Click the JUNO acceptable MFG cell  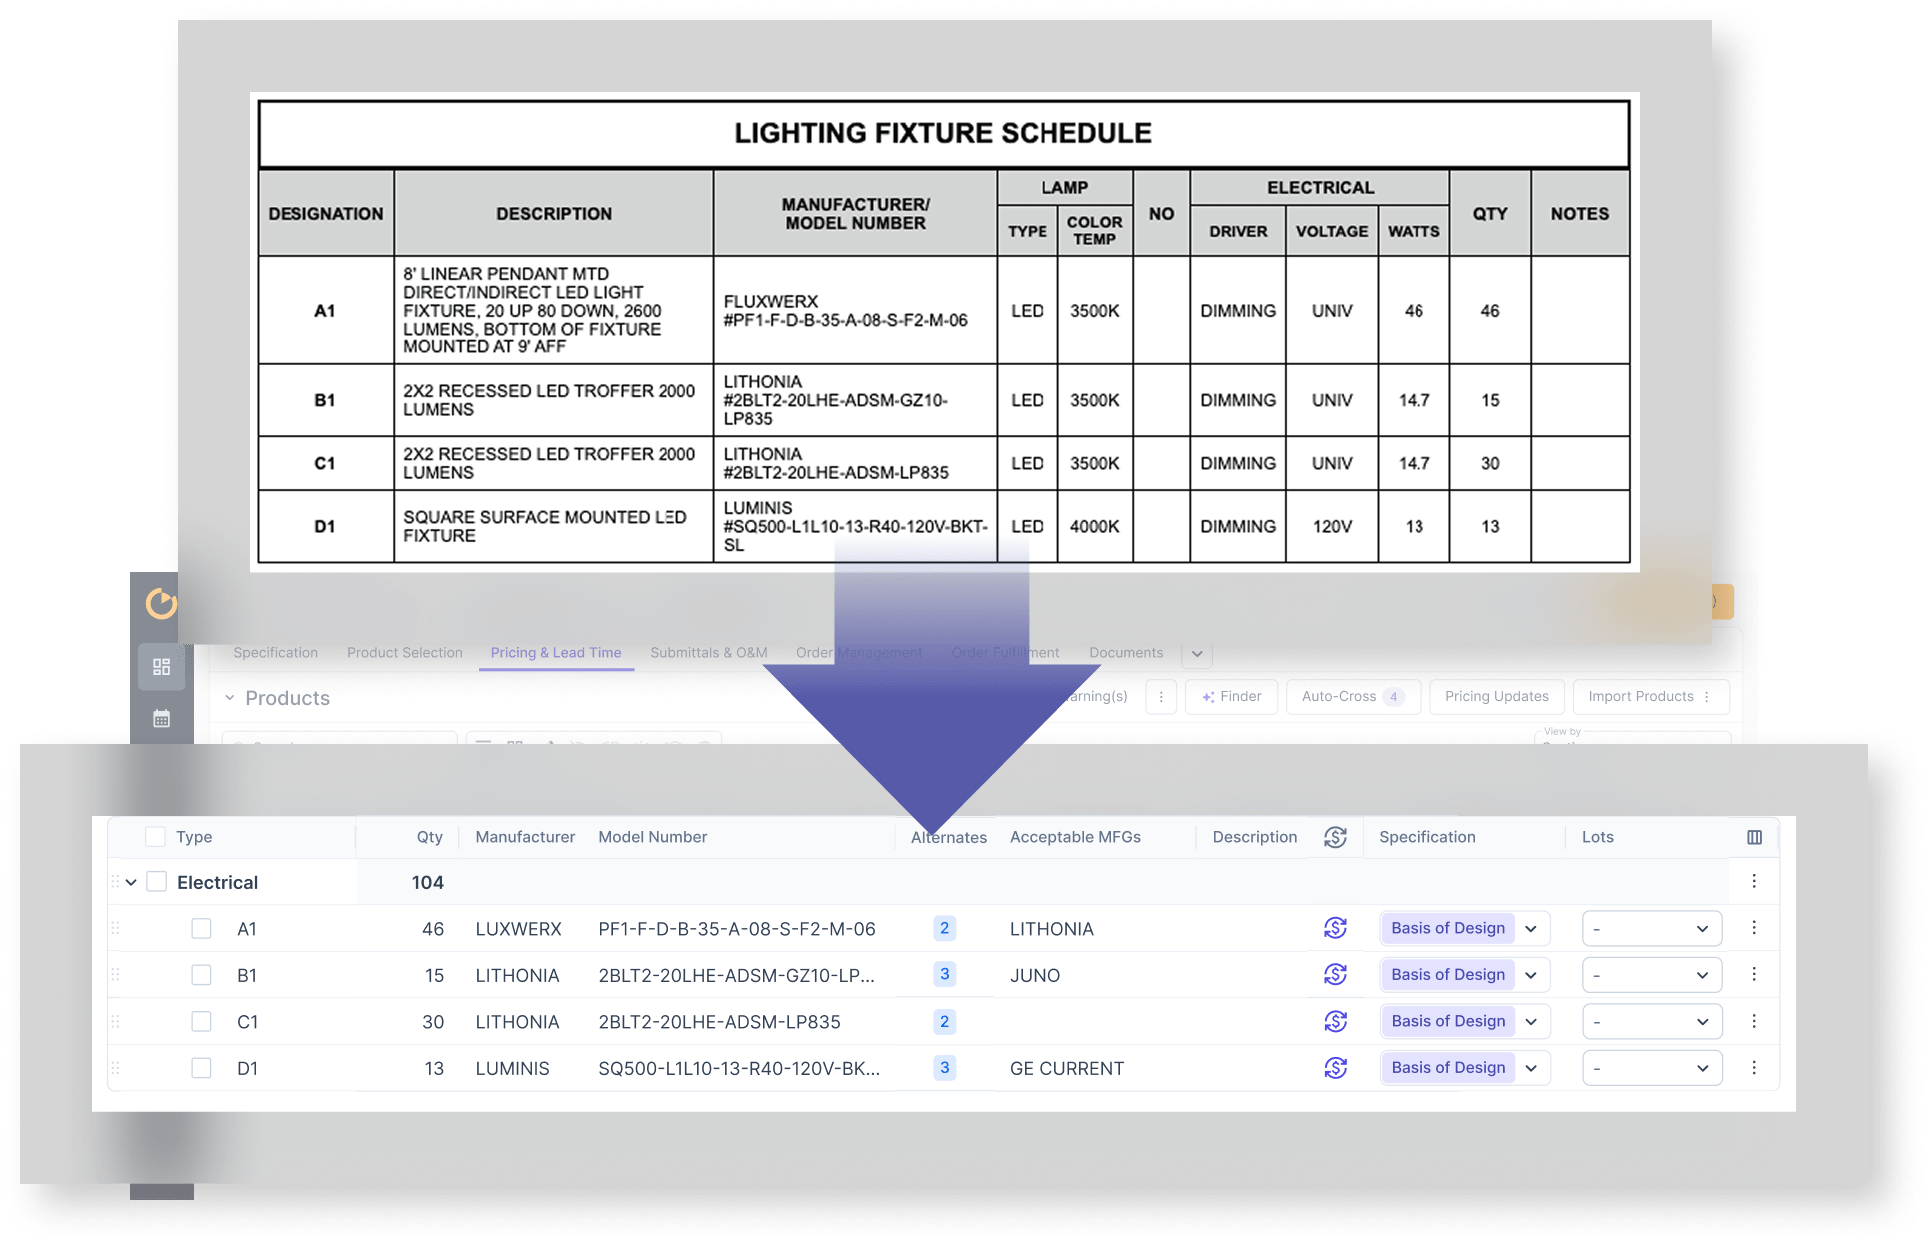tap(1035, 975)
